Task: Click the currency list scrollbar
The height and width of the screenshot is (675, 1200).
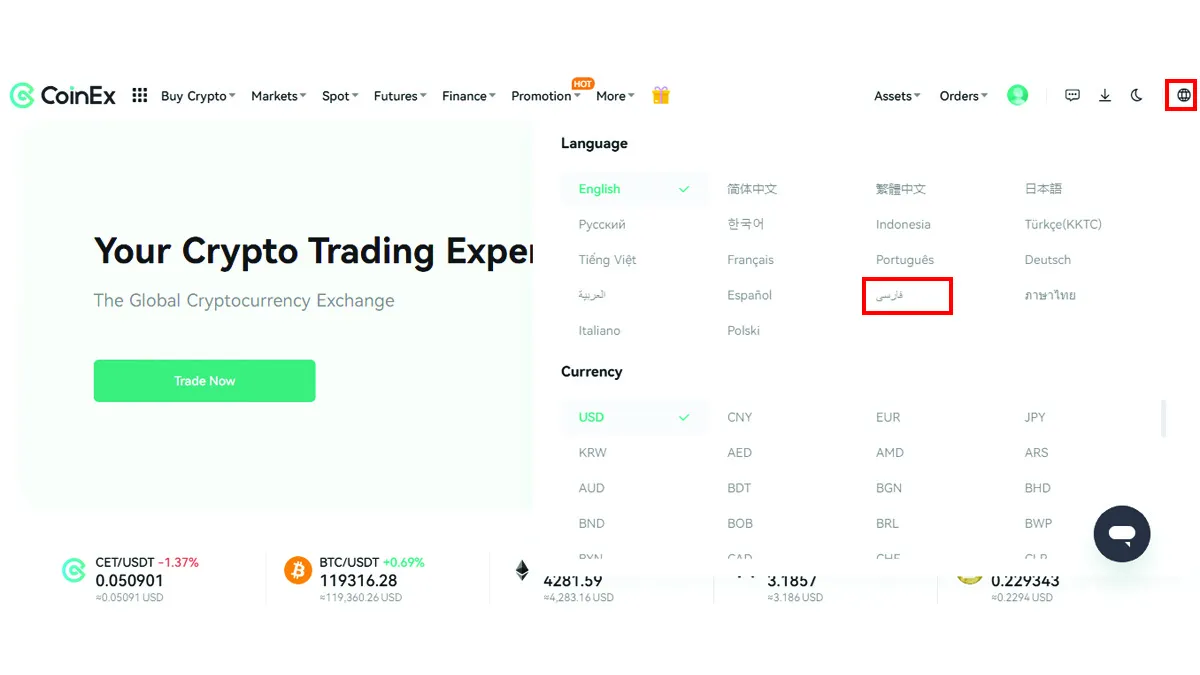Action: 1163,418
